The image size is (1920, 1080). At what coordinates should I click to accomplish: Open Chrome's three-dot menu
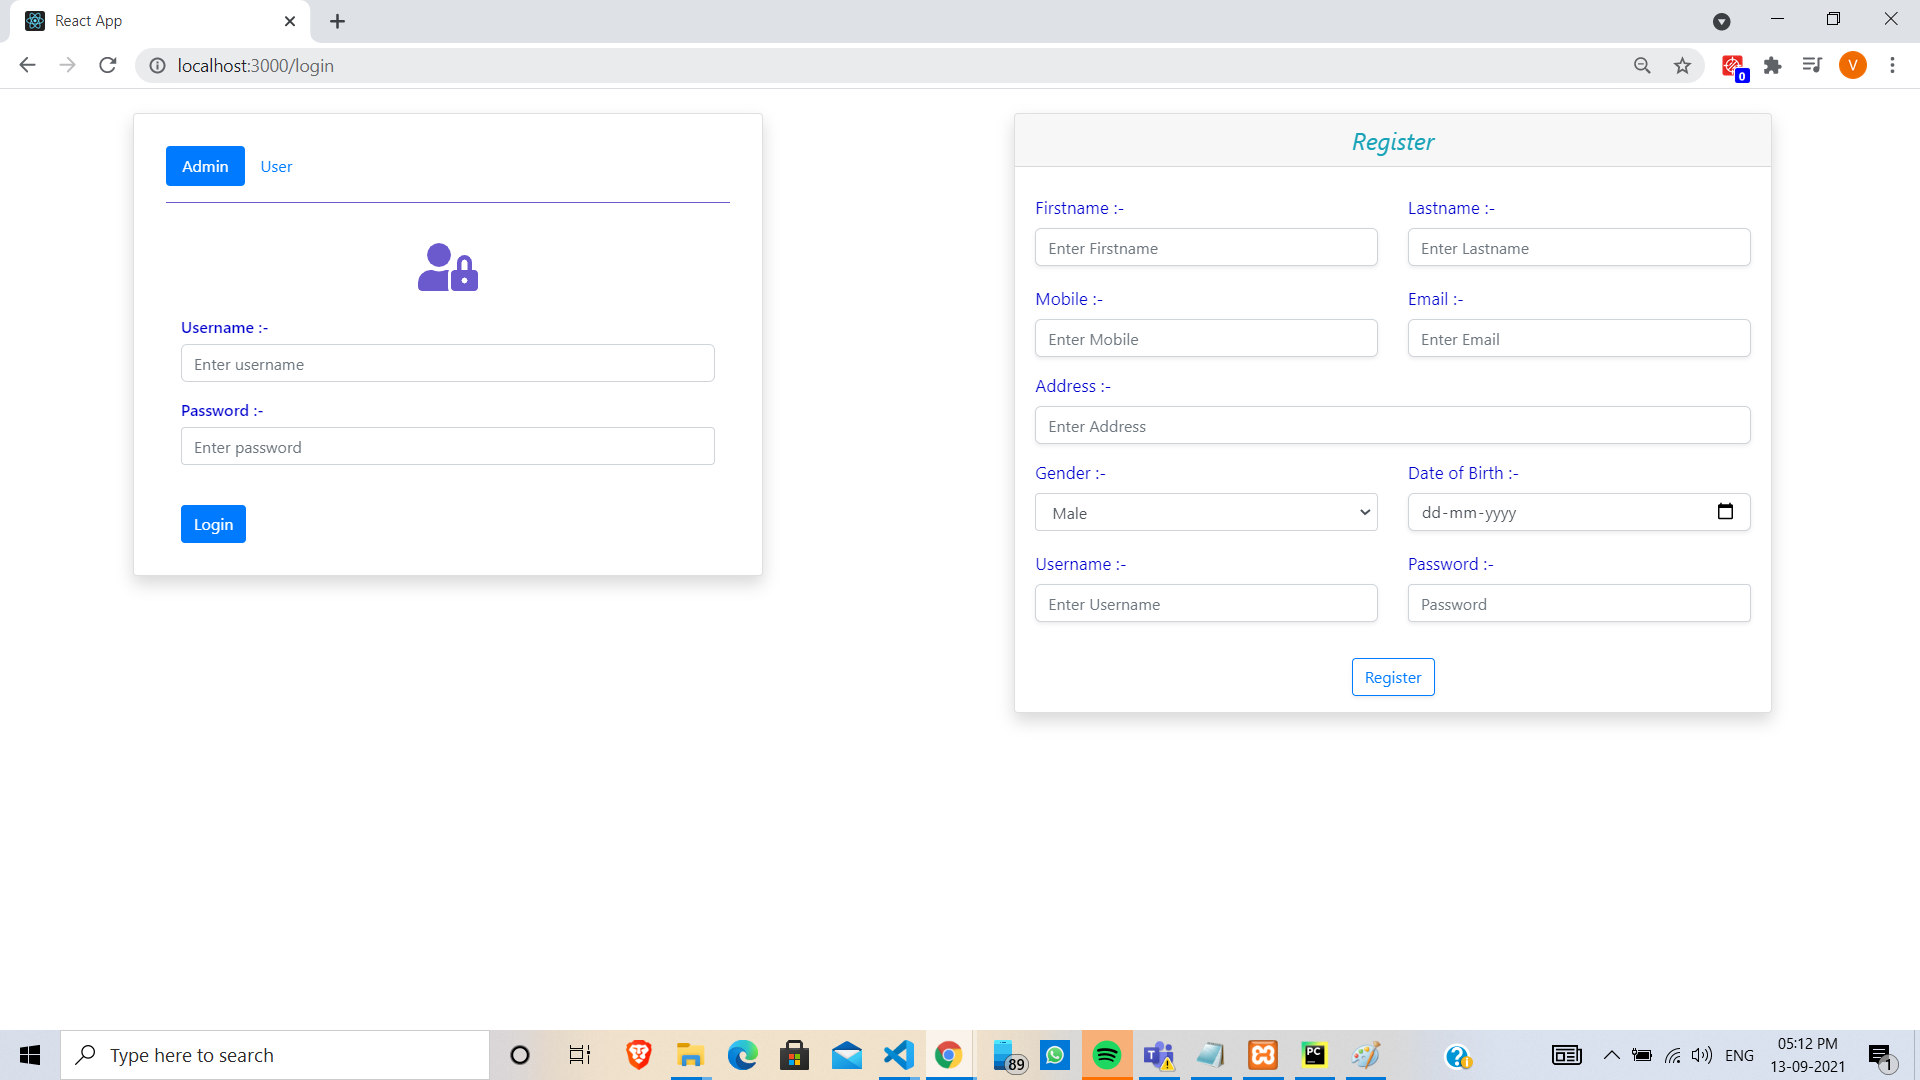coord(1892,65)
